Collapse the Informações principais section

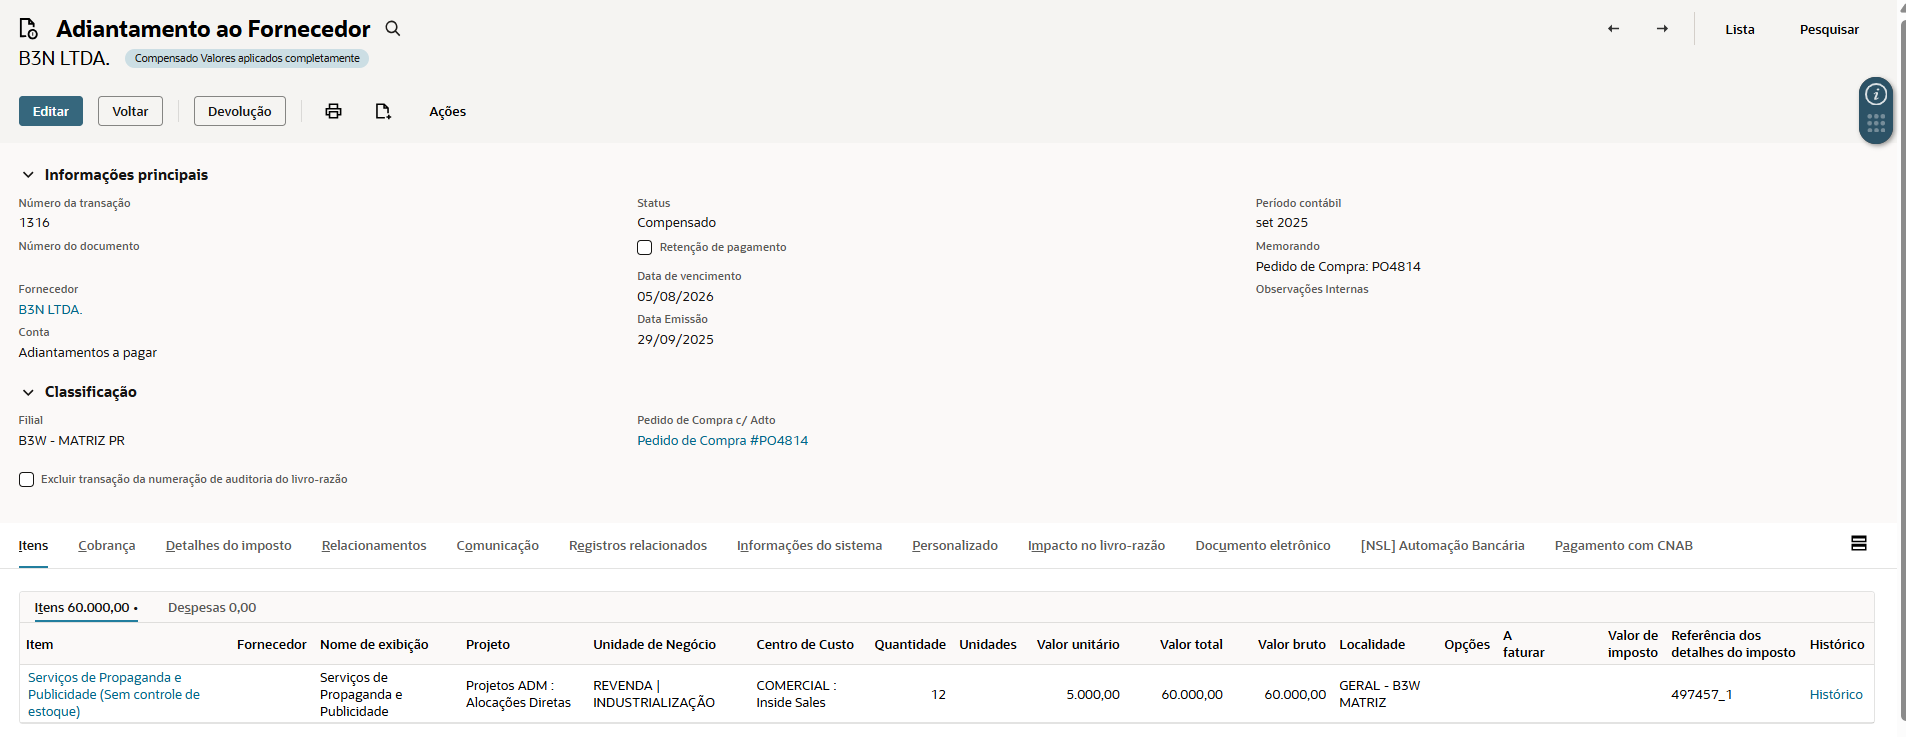[x=28, y=175]
